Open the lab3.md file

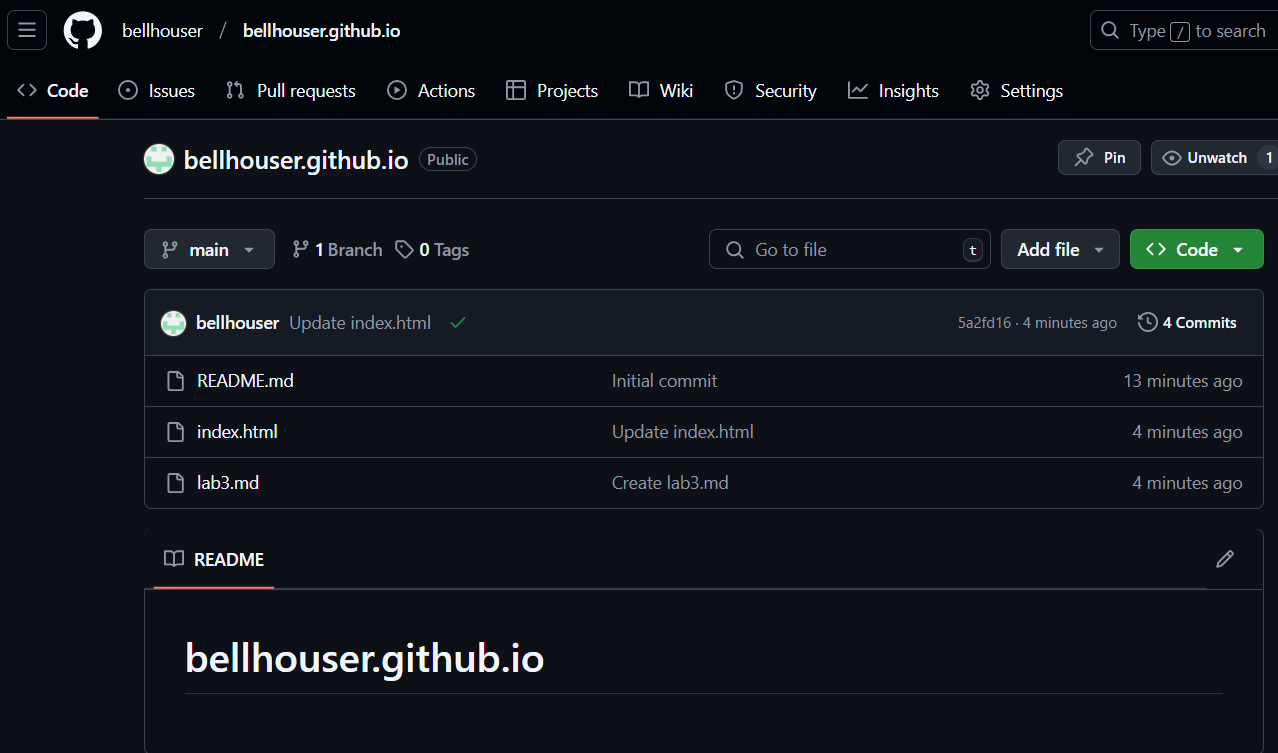[228, 483]
